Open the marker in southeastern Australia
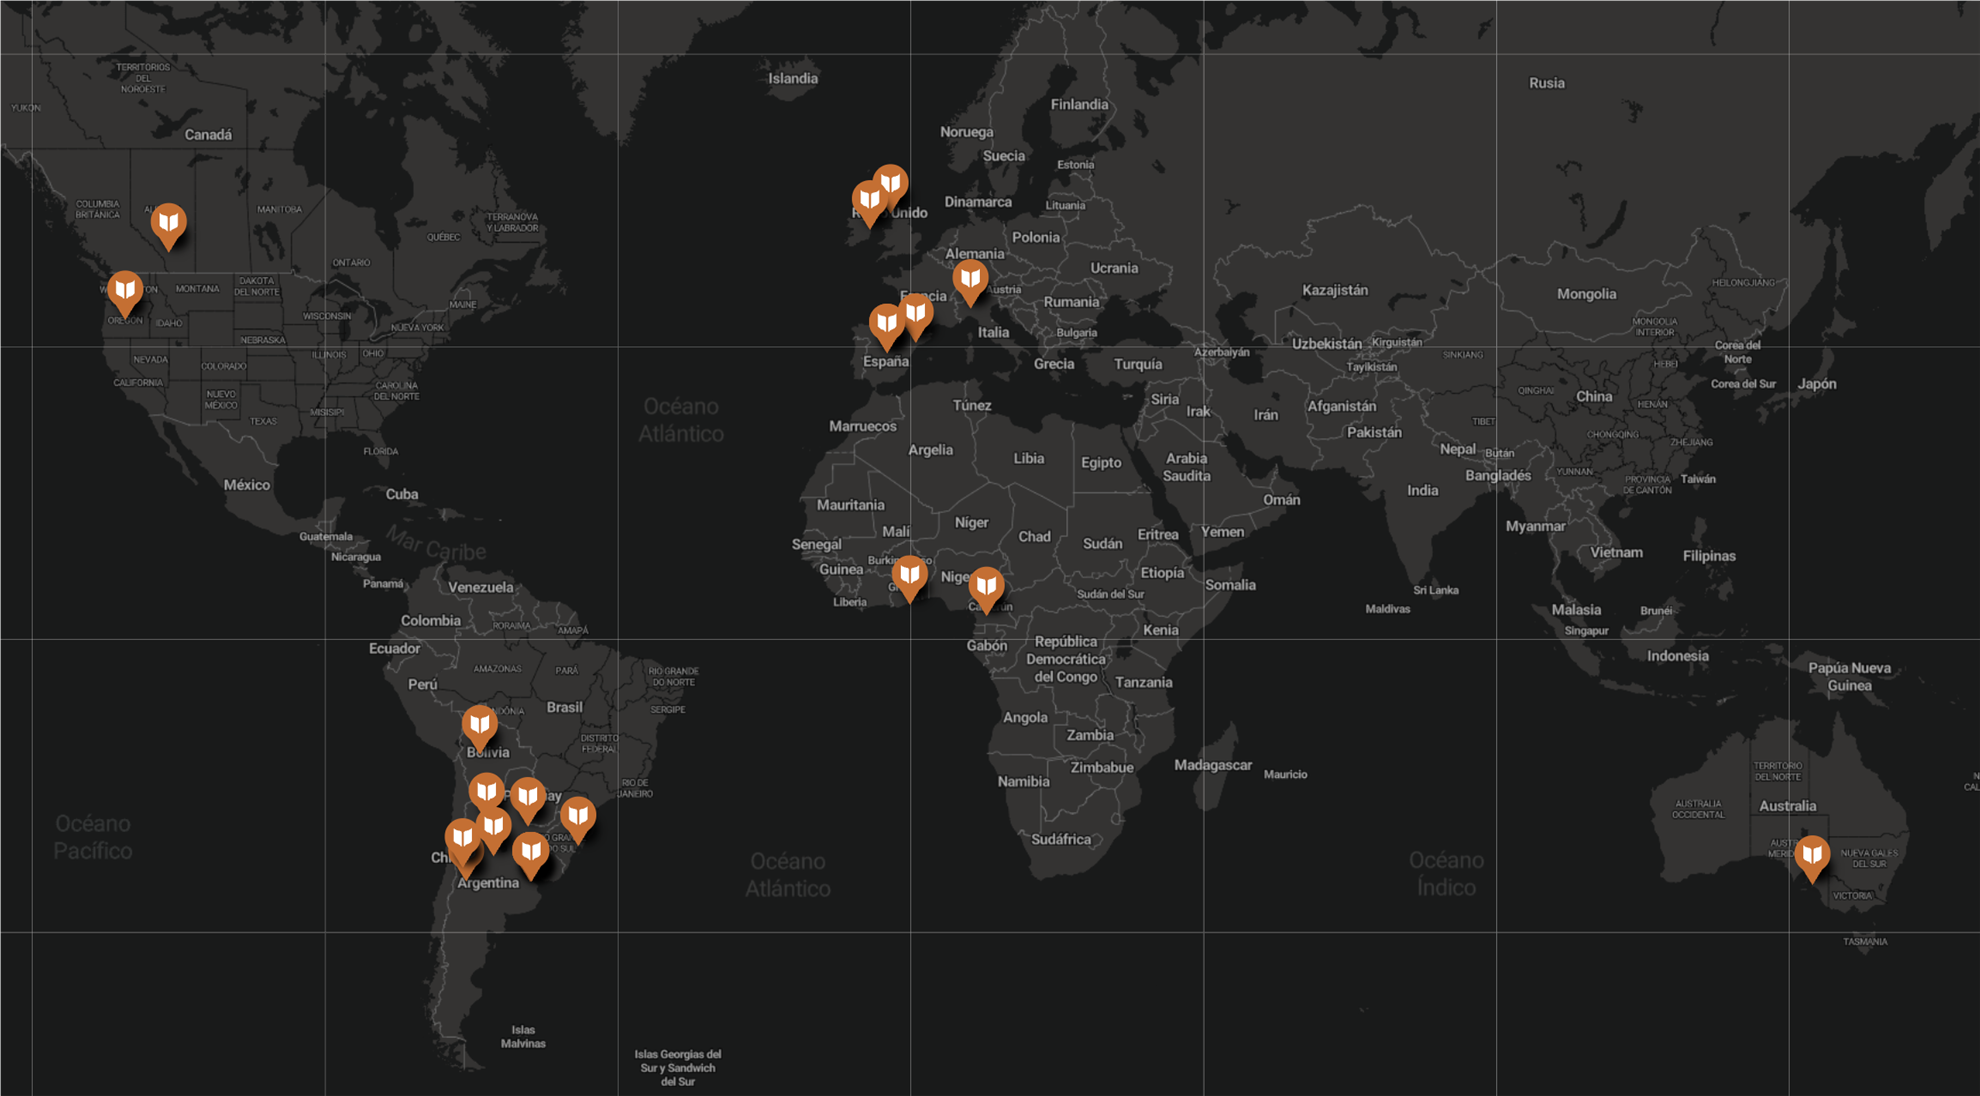Viewport: 1980px width, 1096px height. click(1812, 857)
